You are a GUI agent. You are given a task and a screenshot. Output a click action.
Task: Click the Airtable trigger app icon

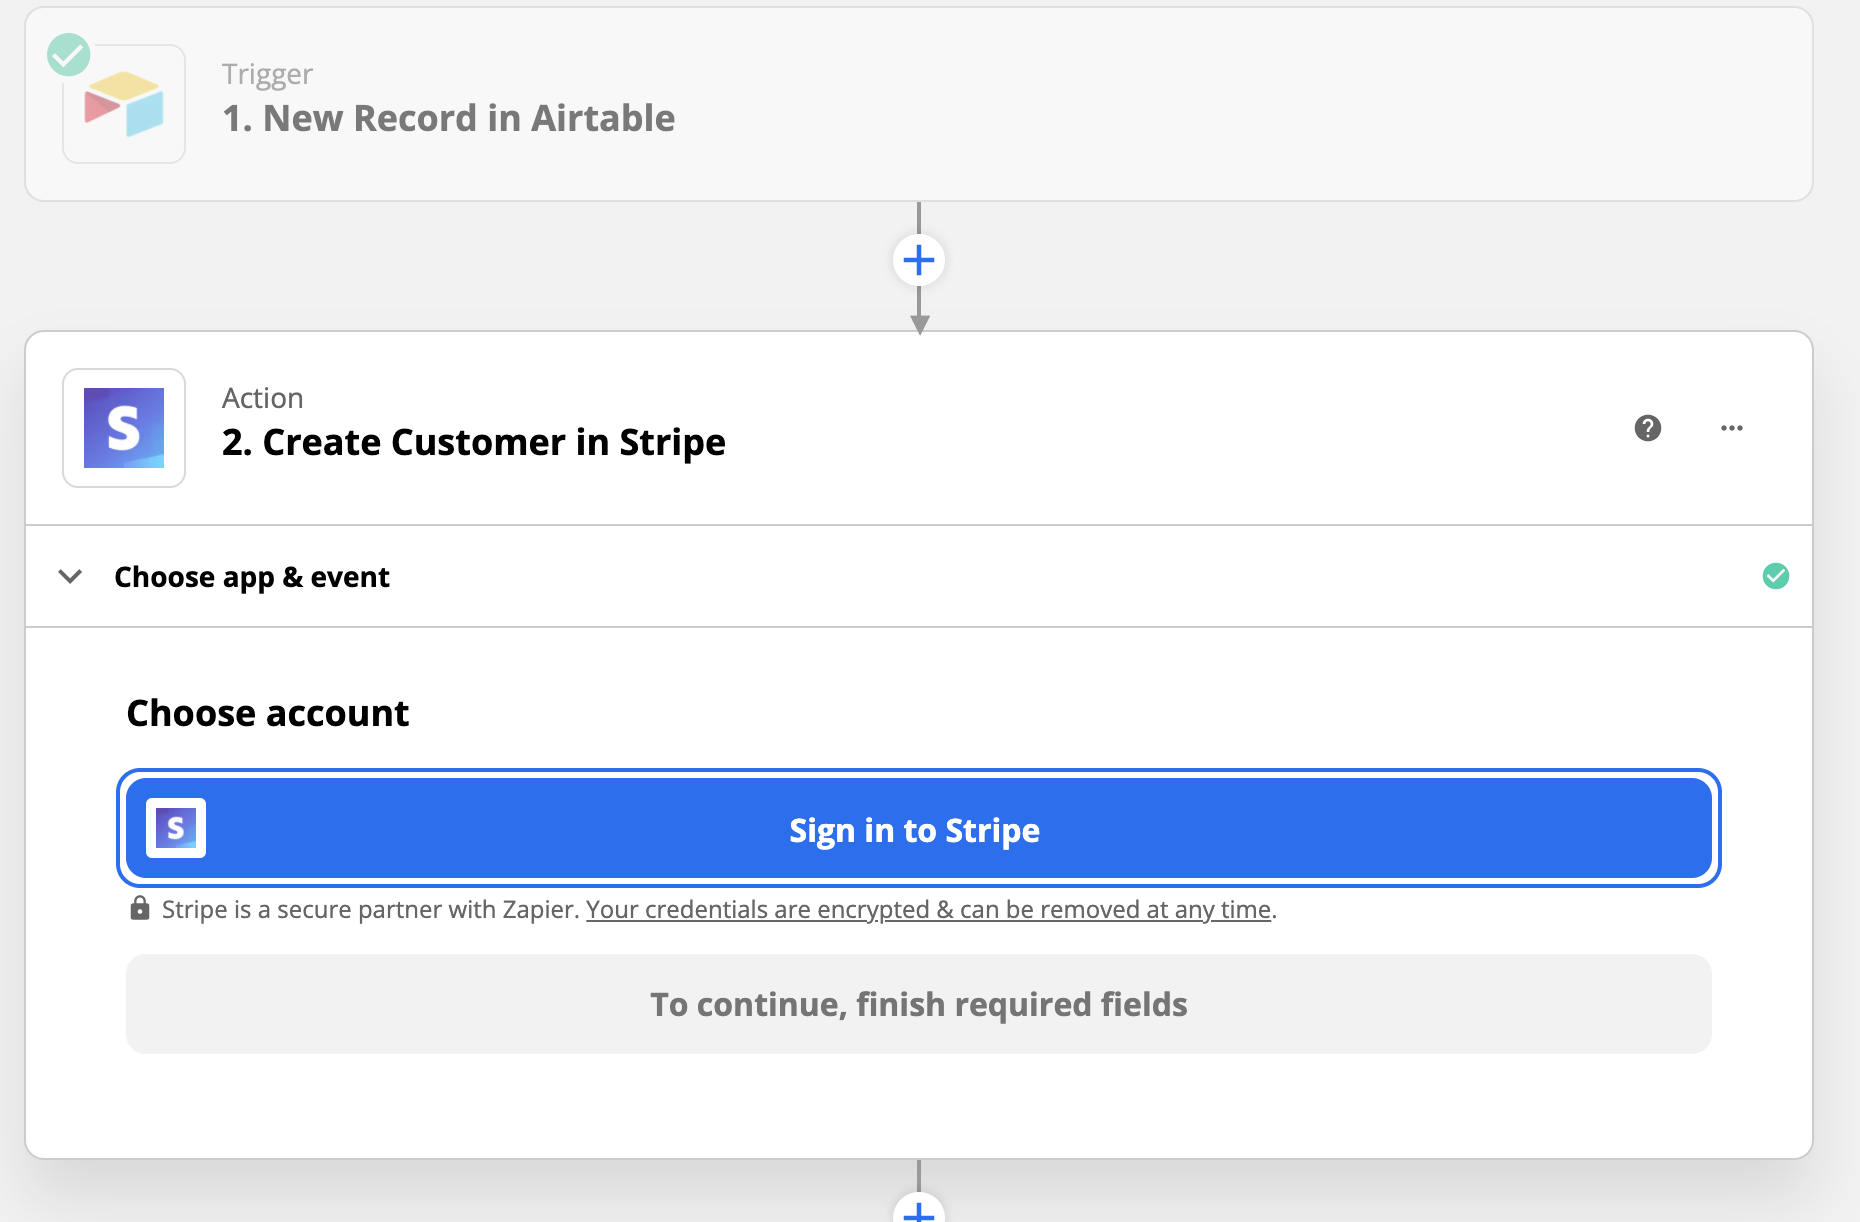pos(124,104)
